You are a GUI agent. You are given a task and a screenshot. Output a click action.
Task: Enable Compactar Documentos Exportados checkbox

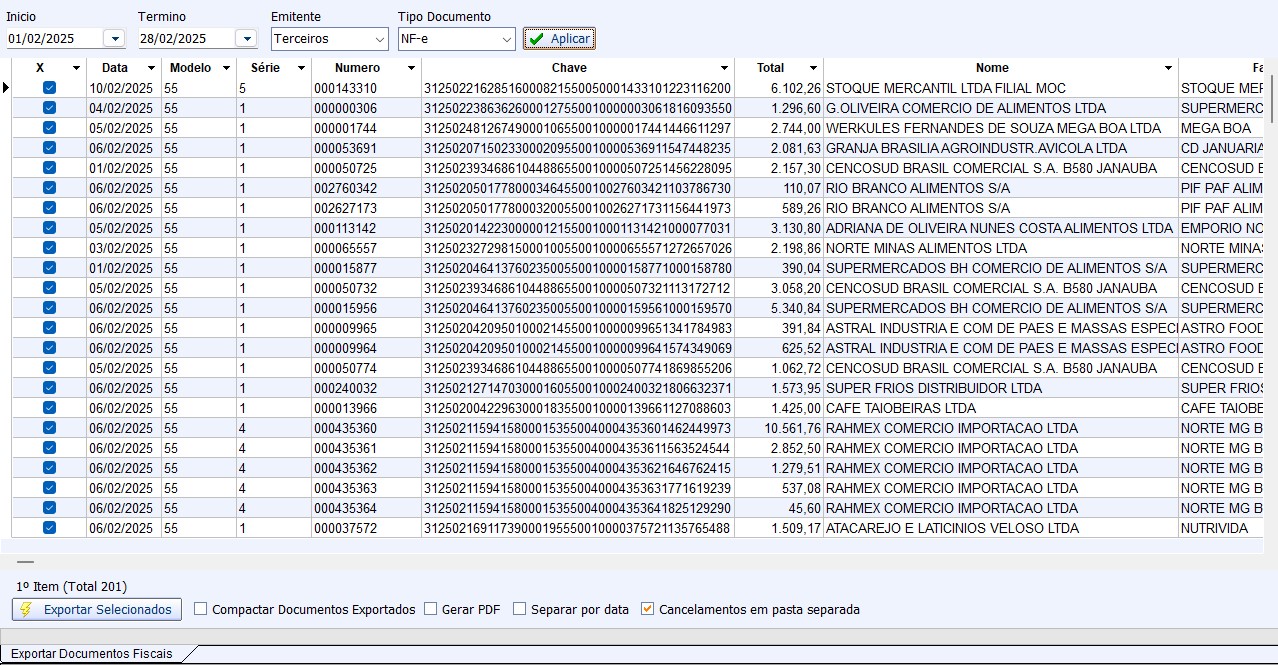click(201, 609)
